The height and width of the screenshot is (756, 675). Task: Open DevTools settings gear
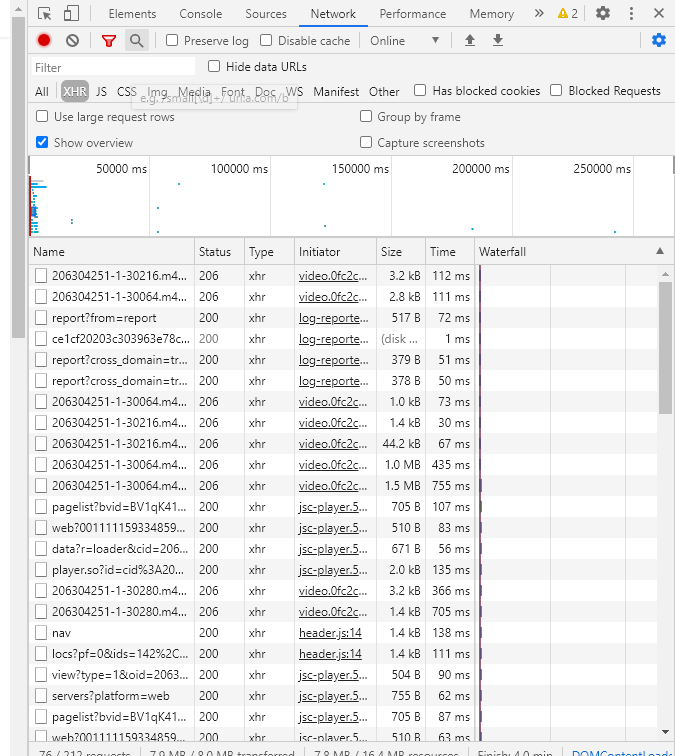[x=603, y=13]
